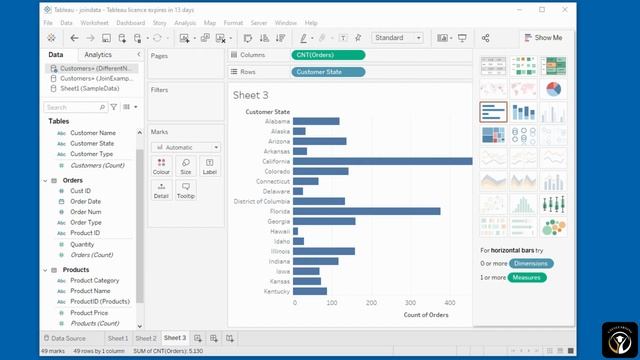
Task: Collapse the Orders table group
Action: point(45,180)
